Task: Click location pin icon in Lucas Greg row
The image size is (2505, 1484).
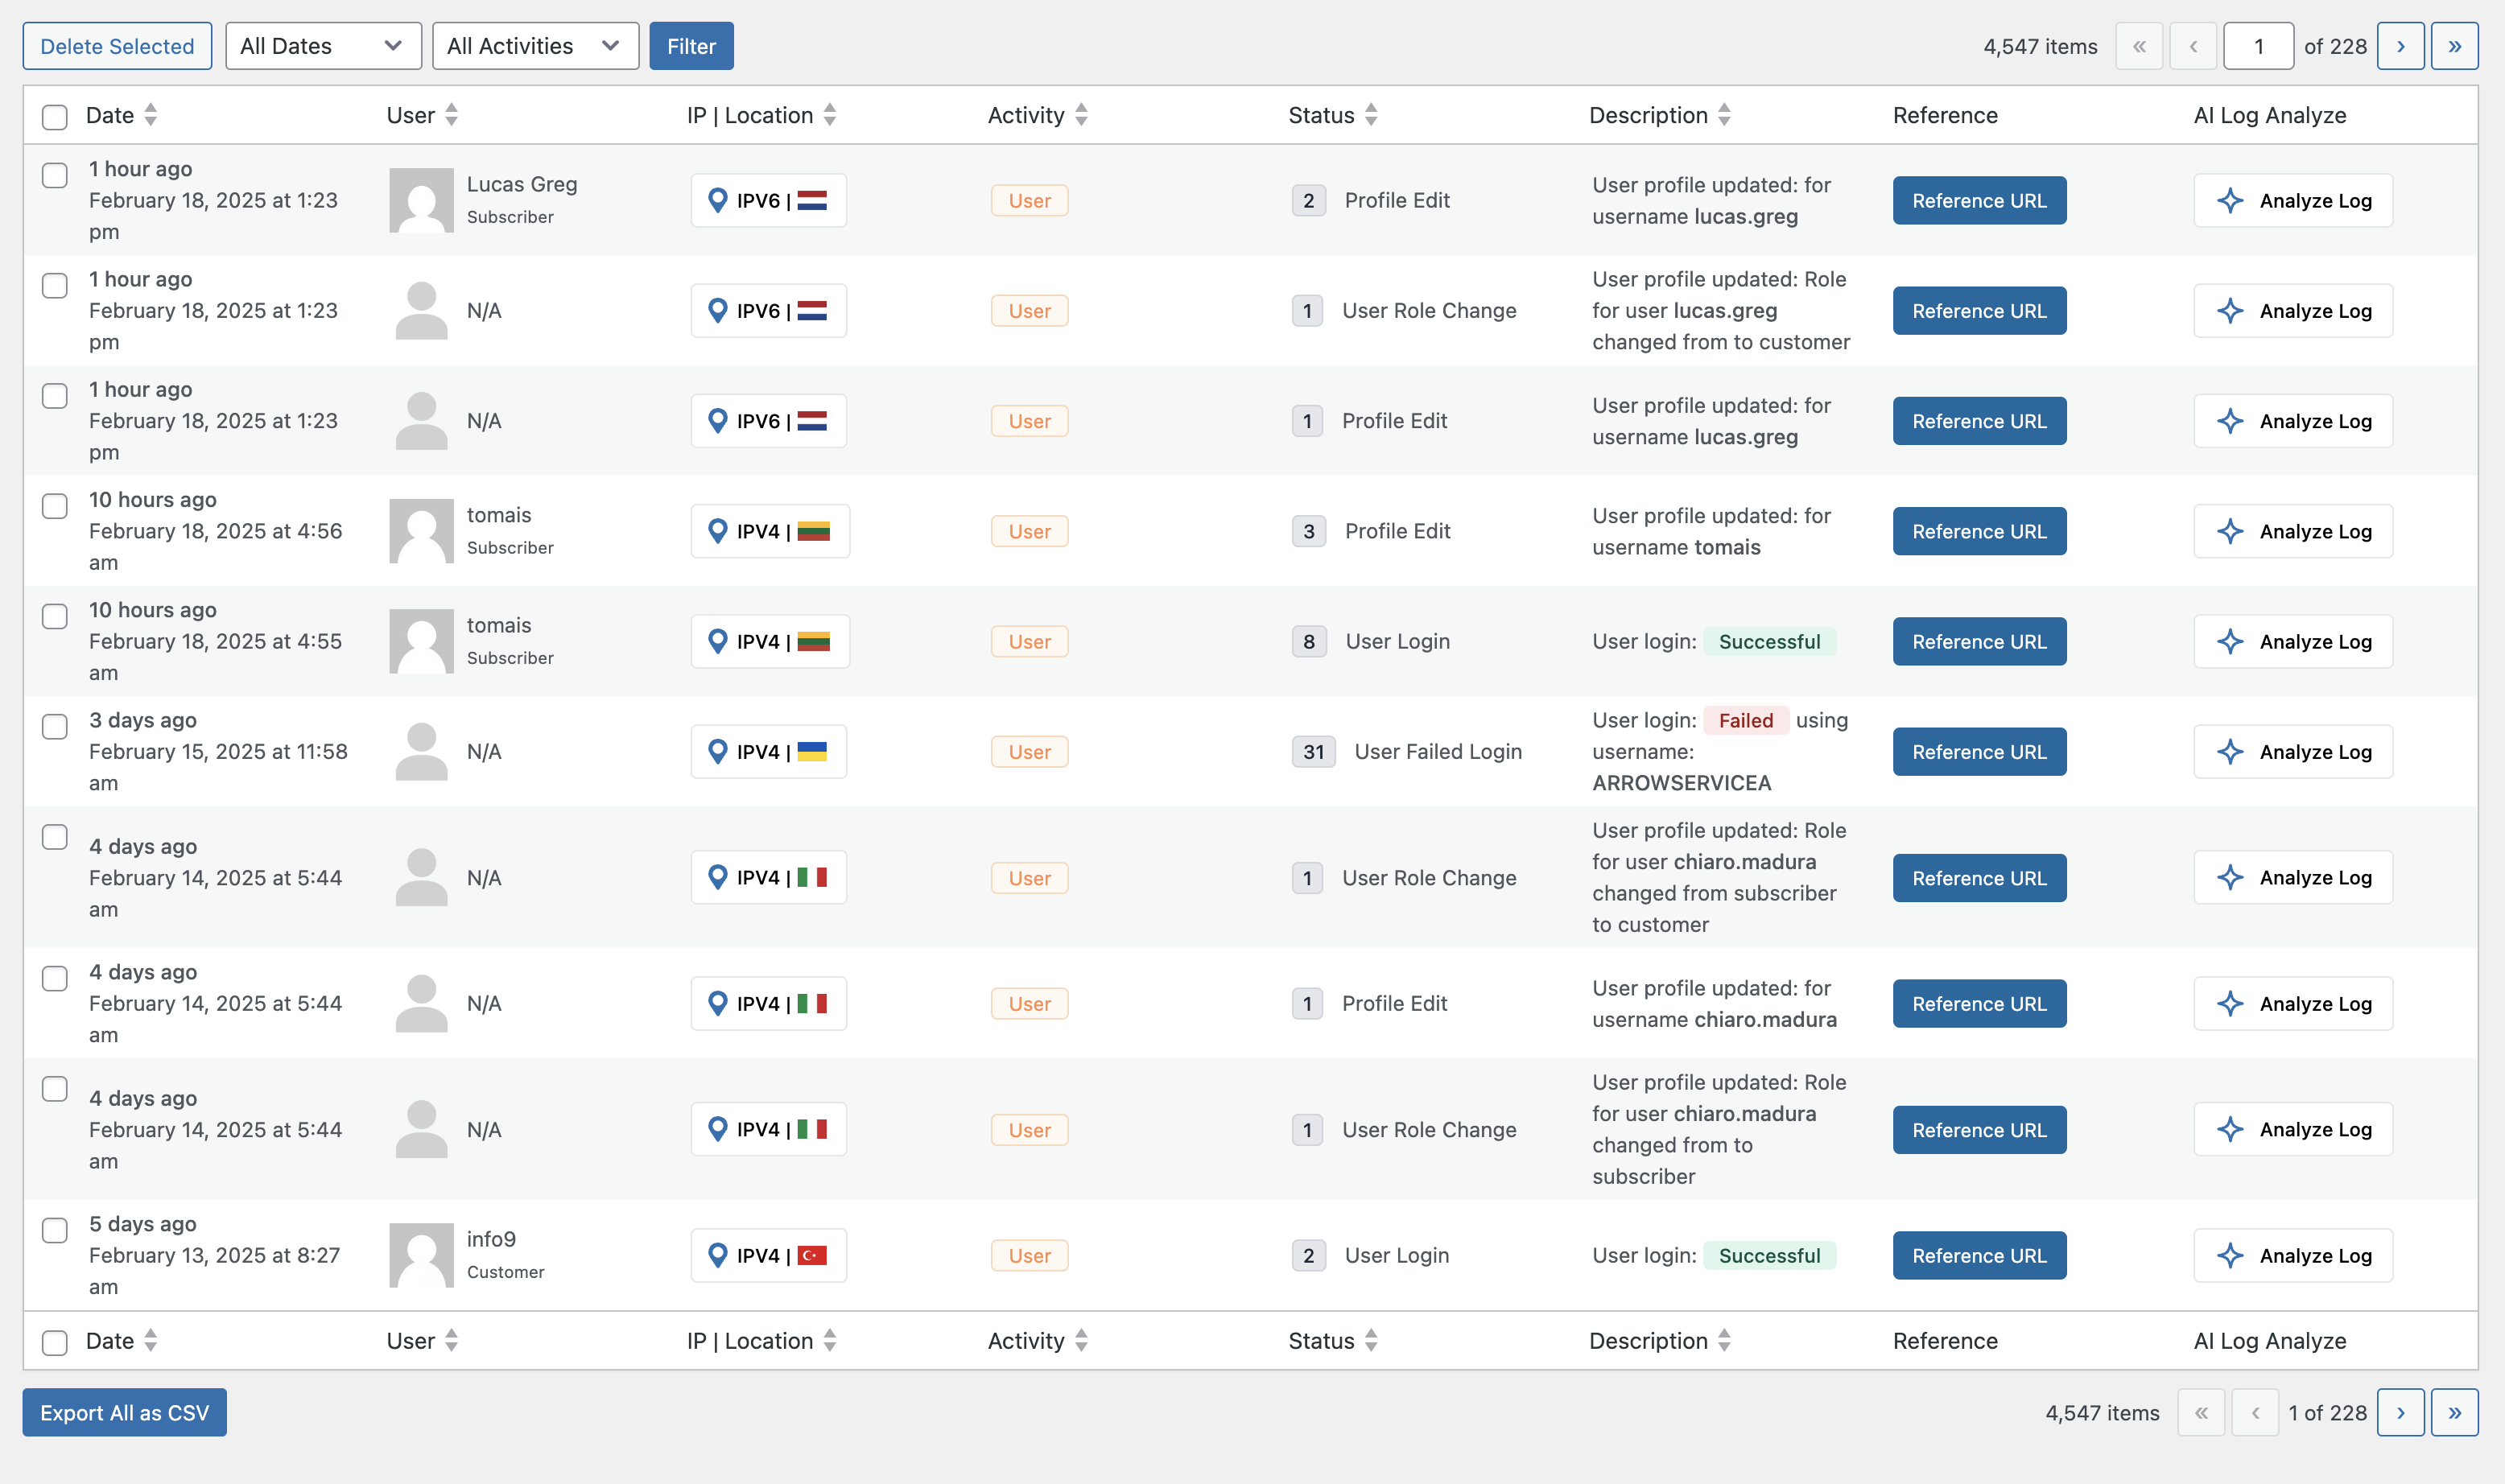Action: point(717,200)
